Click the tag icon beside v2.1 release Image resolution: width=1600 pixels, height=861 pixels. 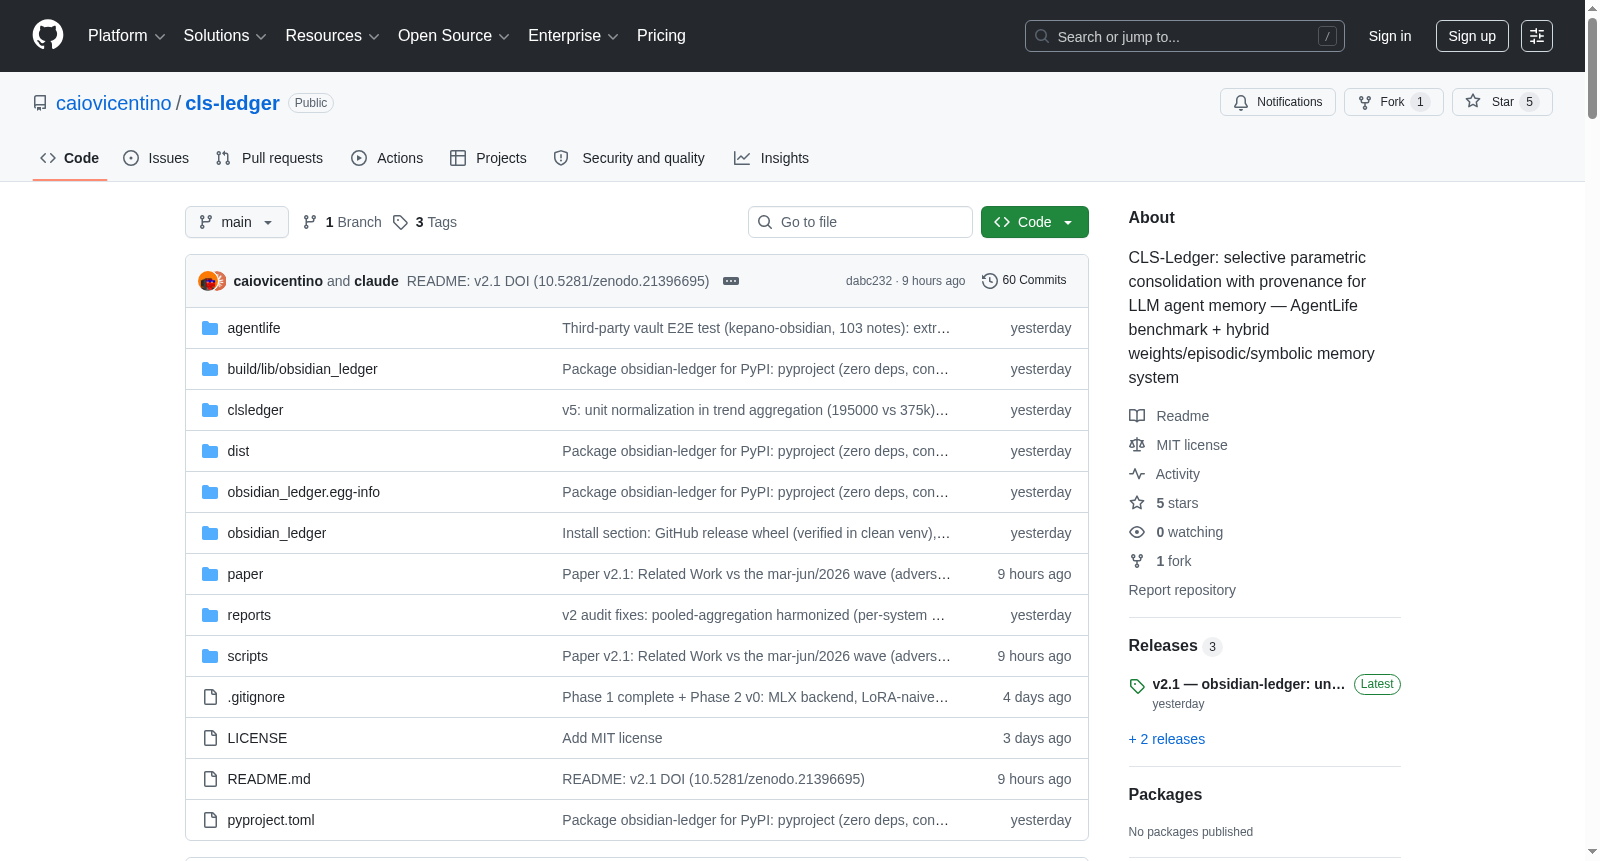(x=1137, y=686)
